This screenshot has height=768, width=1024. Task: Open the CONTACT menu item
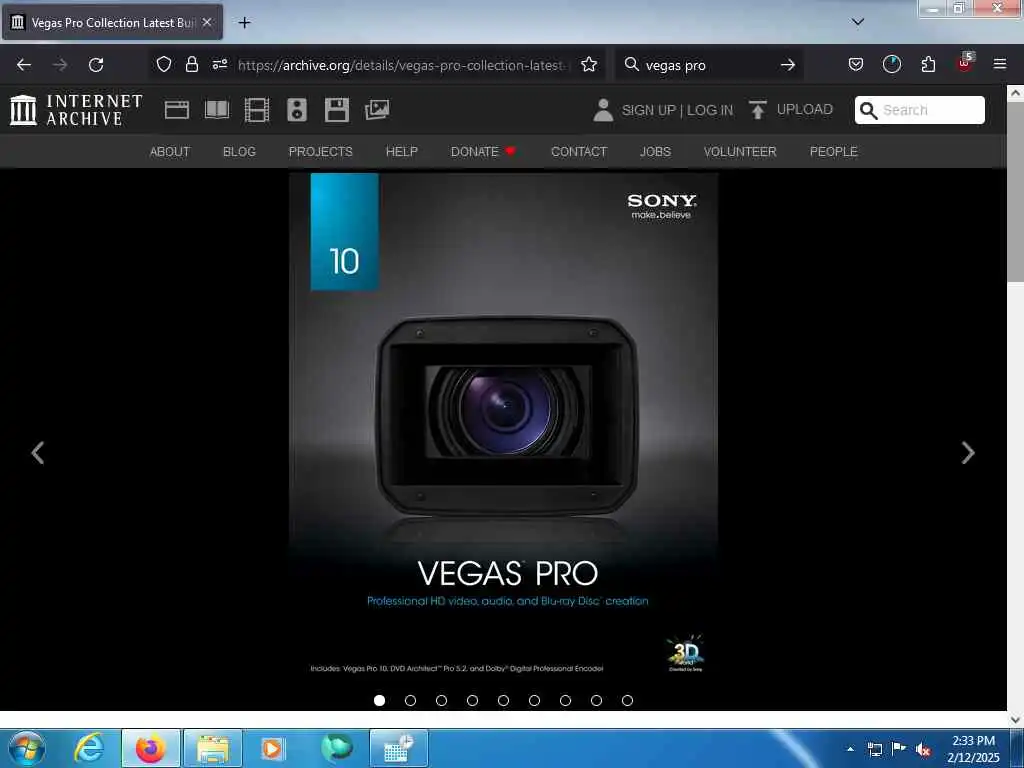579,152
